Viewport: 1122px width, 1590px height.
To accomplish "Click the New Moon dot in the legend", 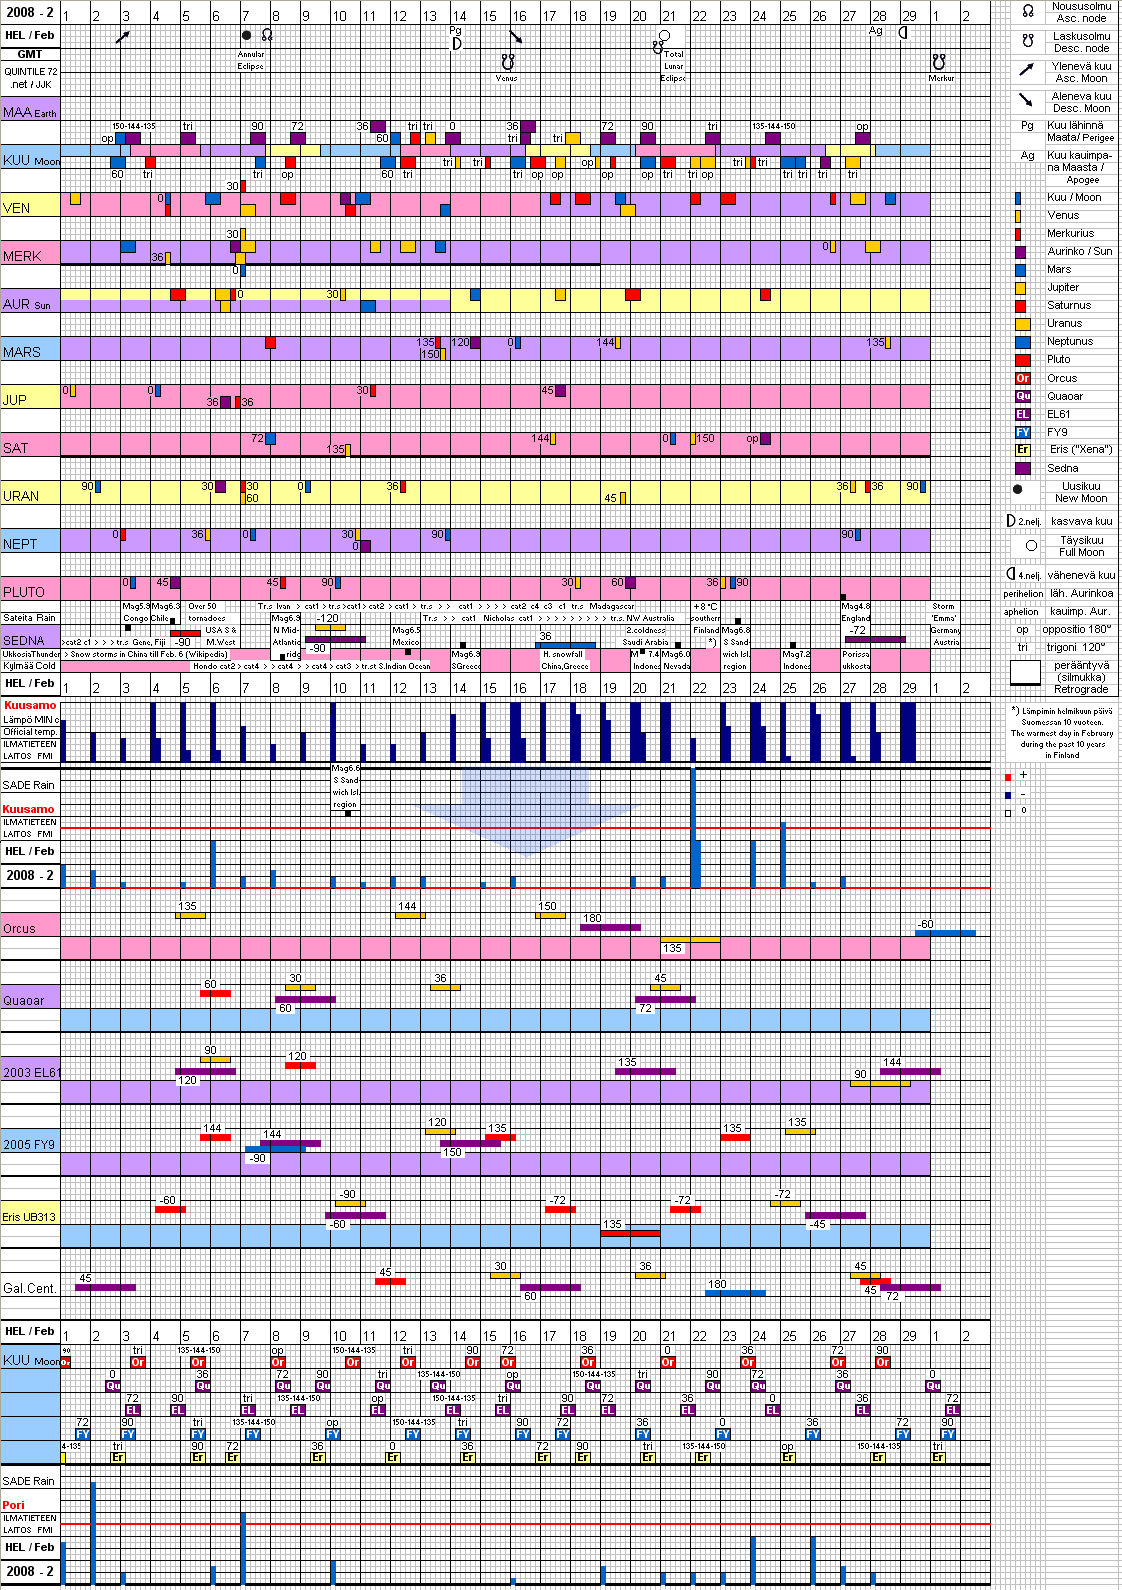I will tap(1018, 490).
